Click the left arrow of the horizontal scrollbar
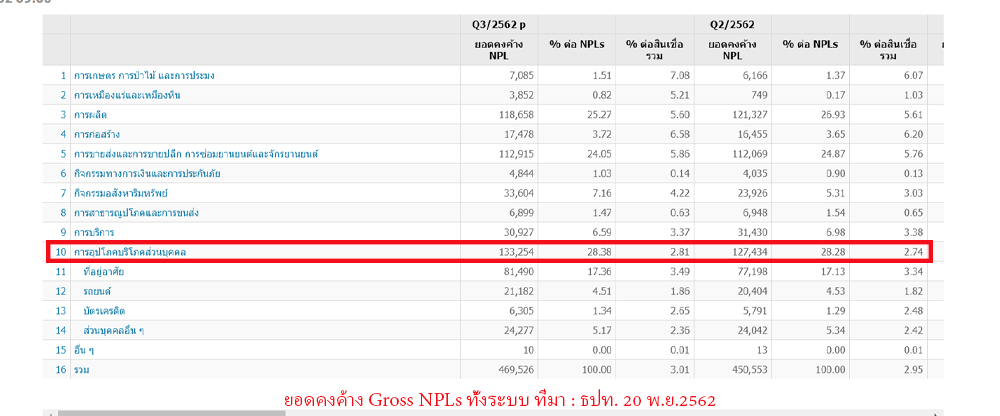Image resolution: width=1000 pixels, height=416 pixels. point(50,412)
